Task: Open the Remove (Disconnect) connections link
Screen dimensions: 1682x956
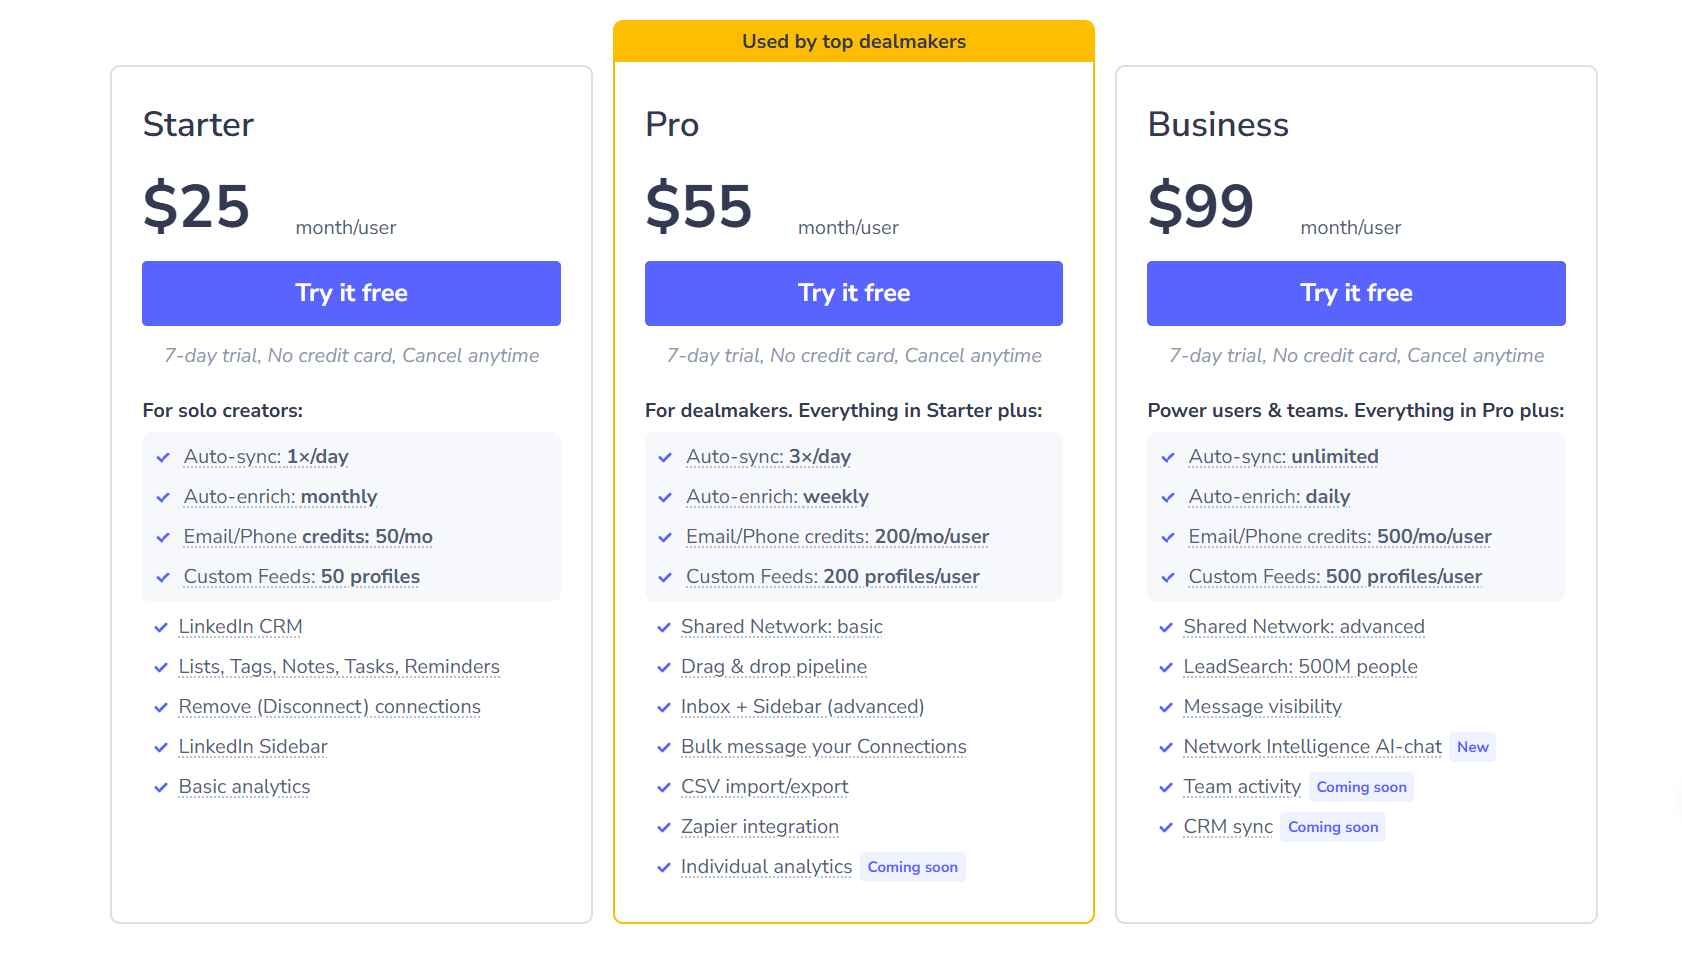Action: pyautogui.click(x=329, y=707)
